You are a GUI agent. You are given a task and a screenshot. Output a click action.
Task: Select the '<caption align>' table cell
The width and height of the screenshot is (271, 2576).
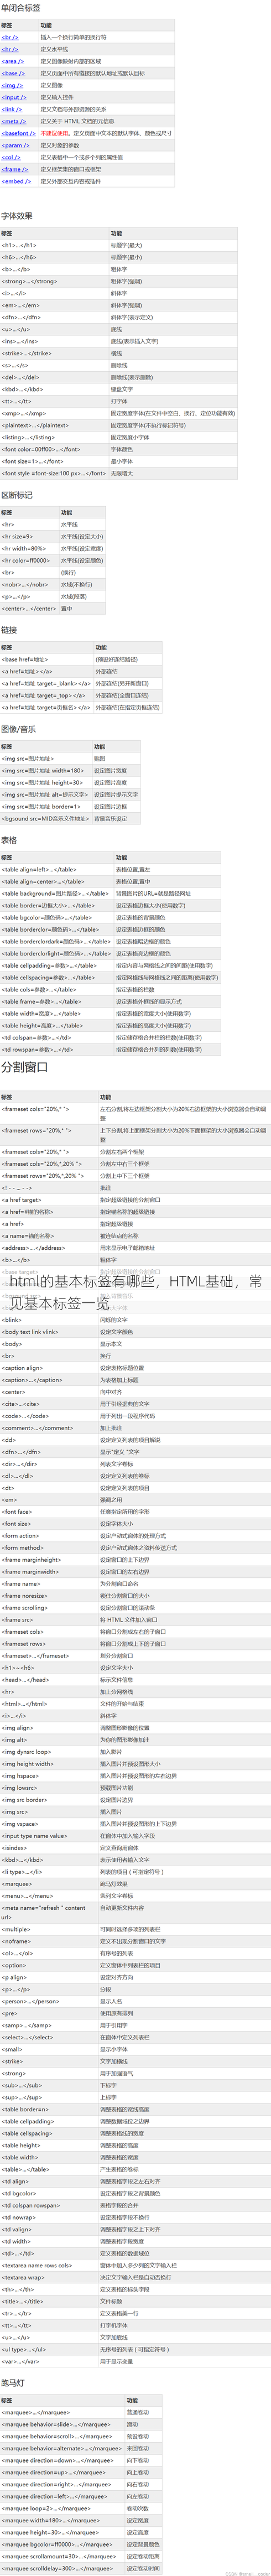point(49,1367)
